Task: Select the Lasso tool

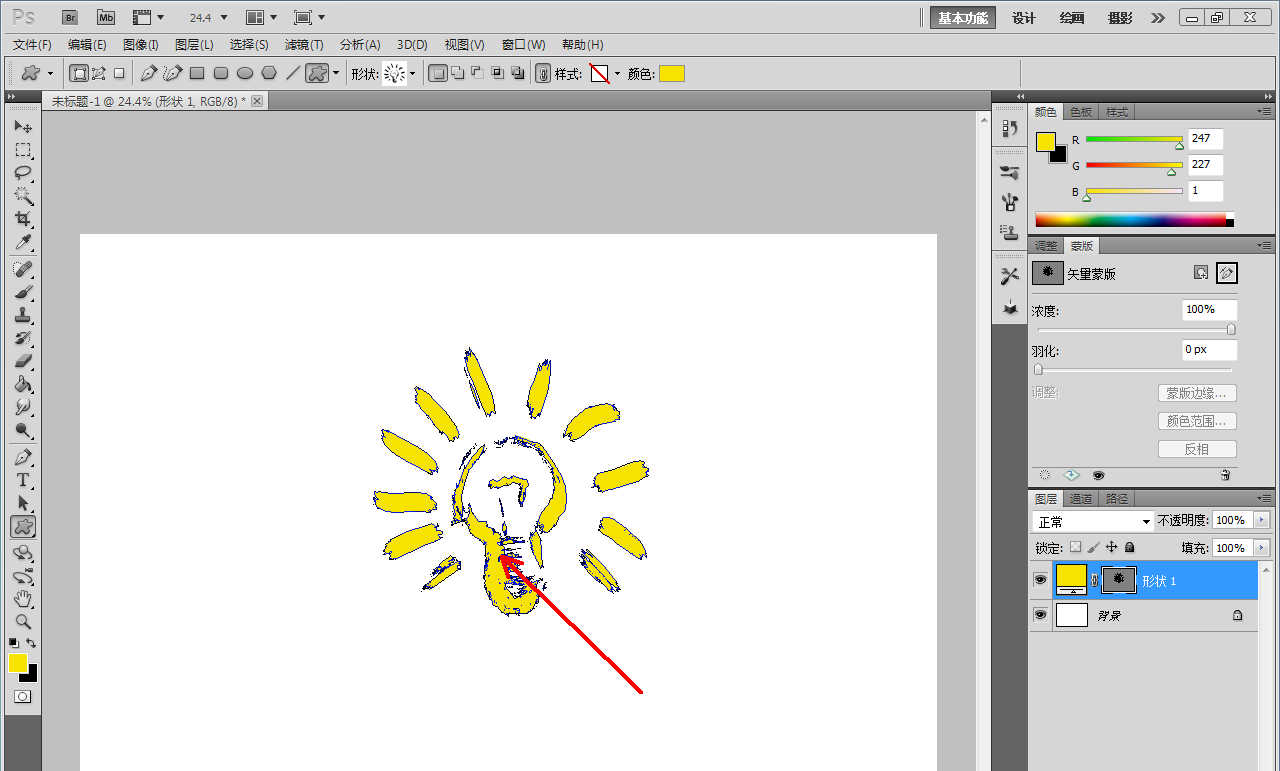Action: click(x=23, y=172)
